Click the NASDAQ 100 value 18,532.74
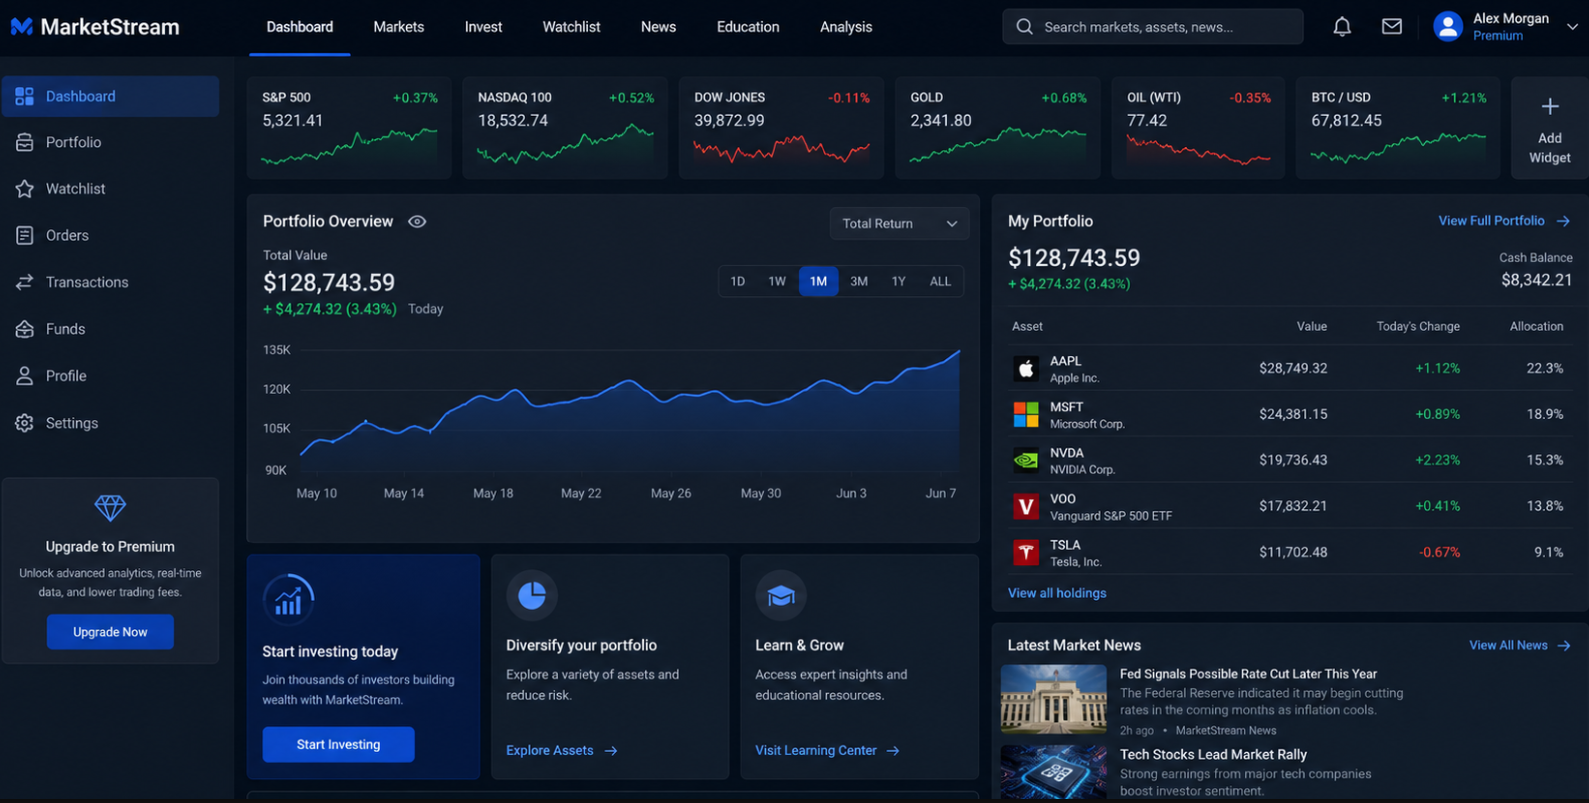This screenshot has height=803, width=1589. [x=513, y=121]
